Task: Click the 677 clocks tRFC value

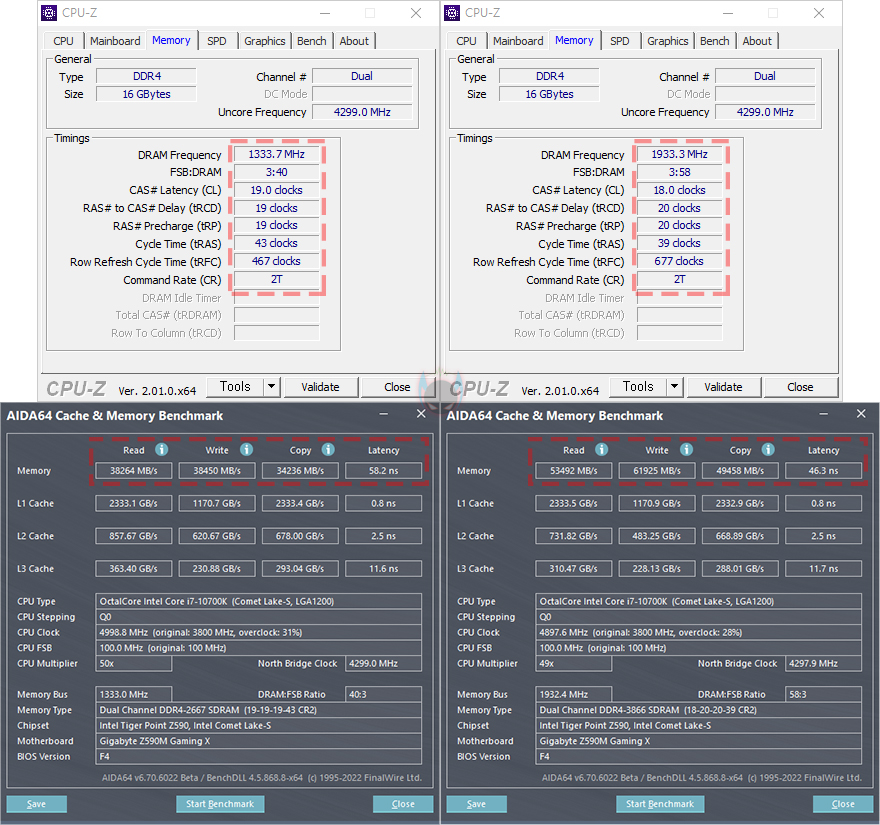Action: (x=680, y=261)
